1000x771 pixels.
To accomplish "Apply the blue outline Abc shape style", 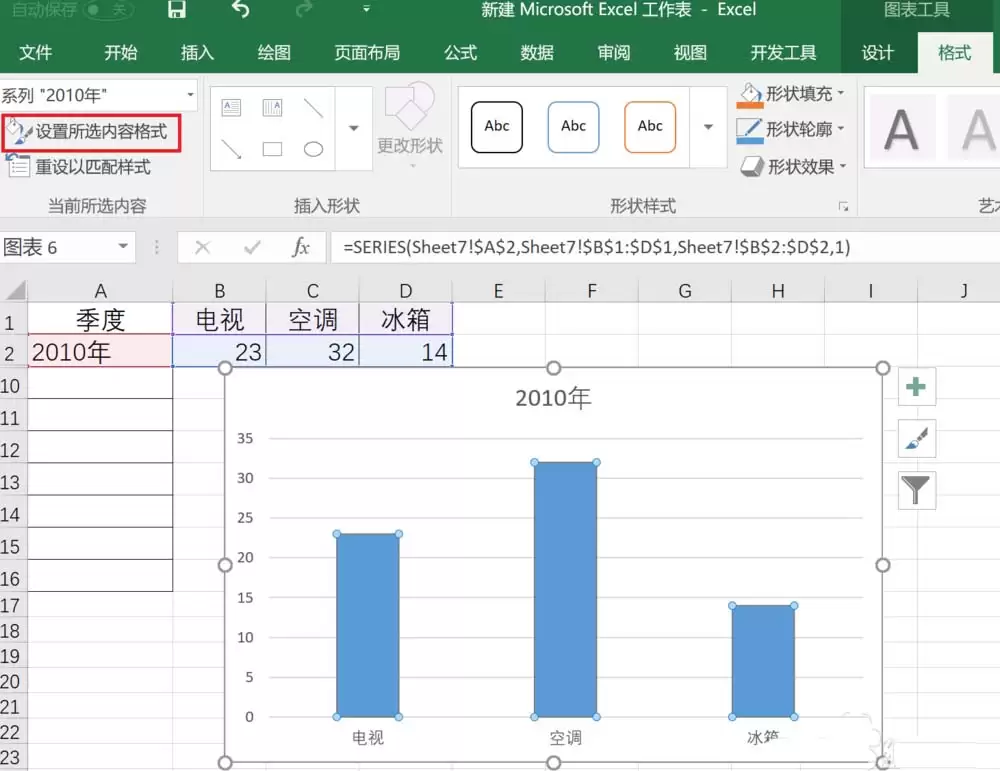I will pos(573,126).
